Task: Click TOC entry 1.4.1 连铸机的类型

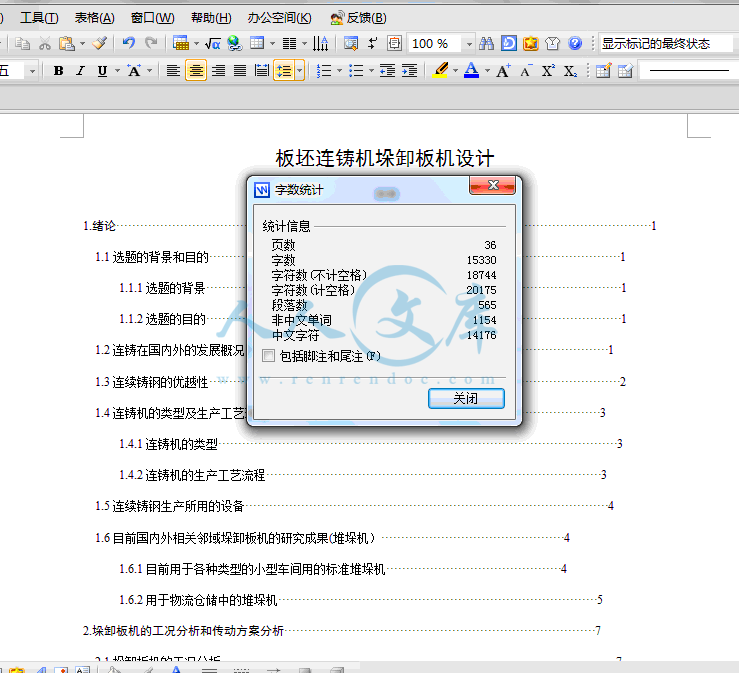Action: tap(168, 443)
